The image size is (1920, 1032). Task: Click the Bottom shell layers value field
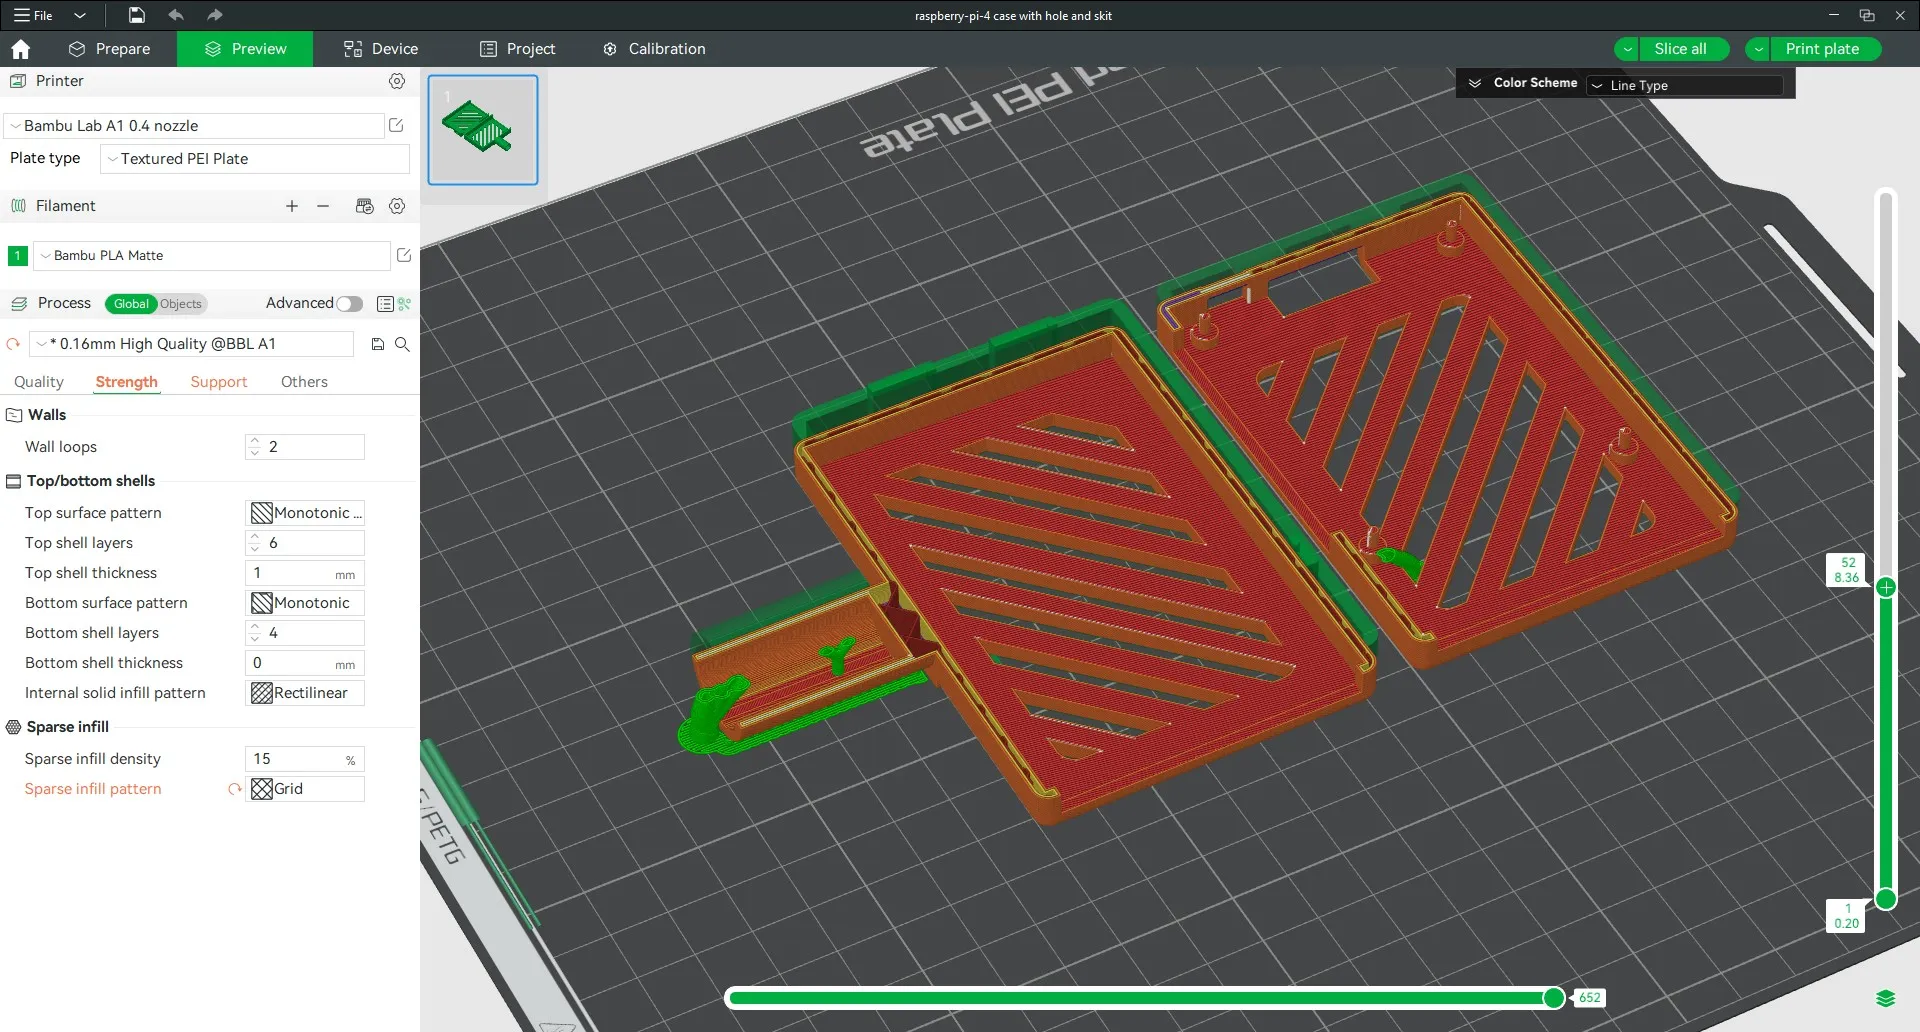point(305,633)
